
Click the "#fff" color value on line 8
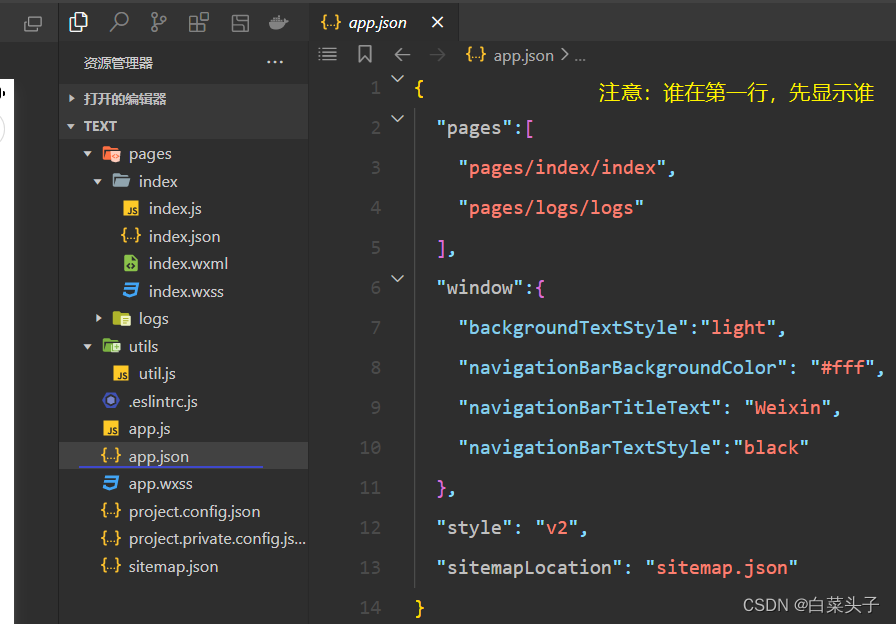[x=843, y=367]
